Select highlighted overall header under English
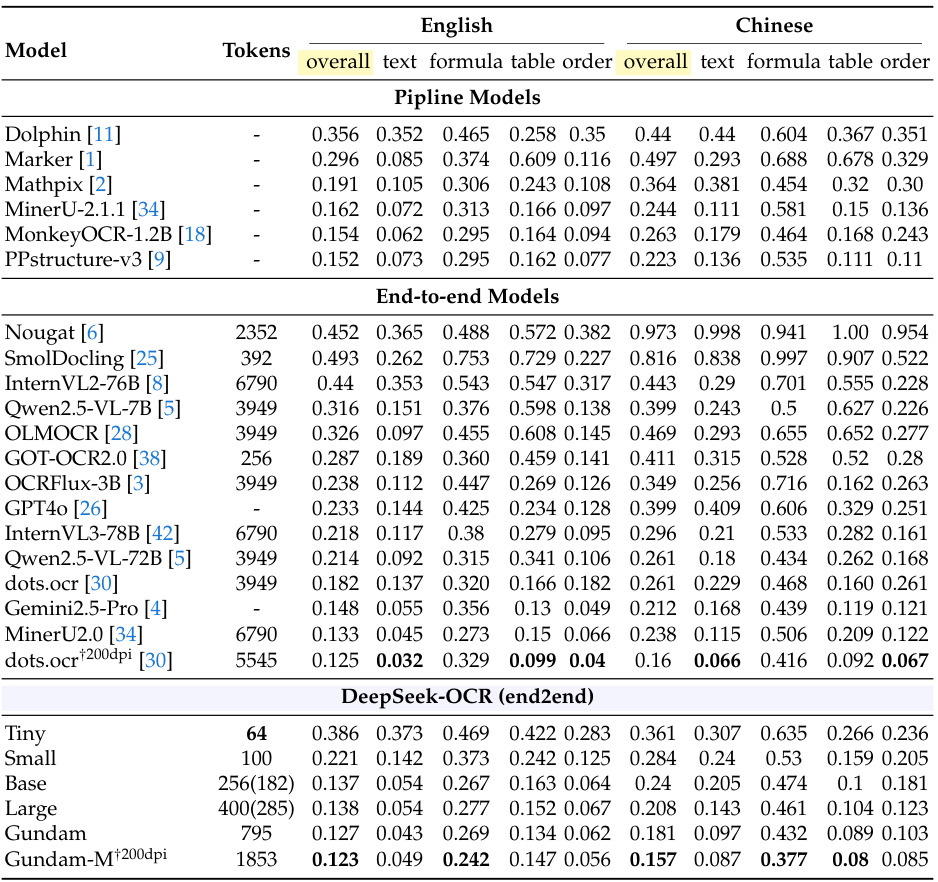Screen dimensions: 938x882 tap(337, 62)
